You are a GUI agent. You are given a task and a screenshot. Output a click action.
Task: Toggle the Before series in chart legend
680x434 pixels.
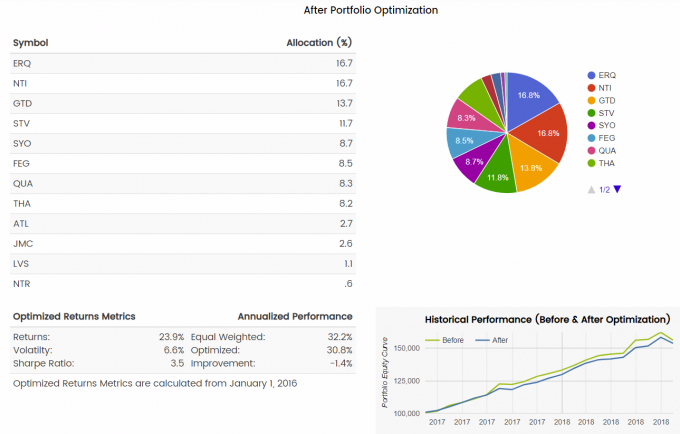coord(445,340)
